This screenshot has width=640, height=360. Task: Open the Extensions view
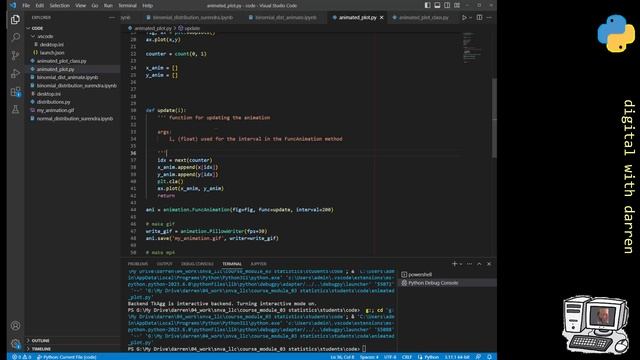tap(16, 92)
